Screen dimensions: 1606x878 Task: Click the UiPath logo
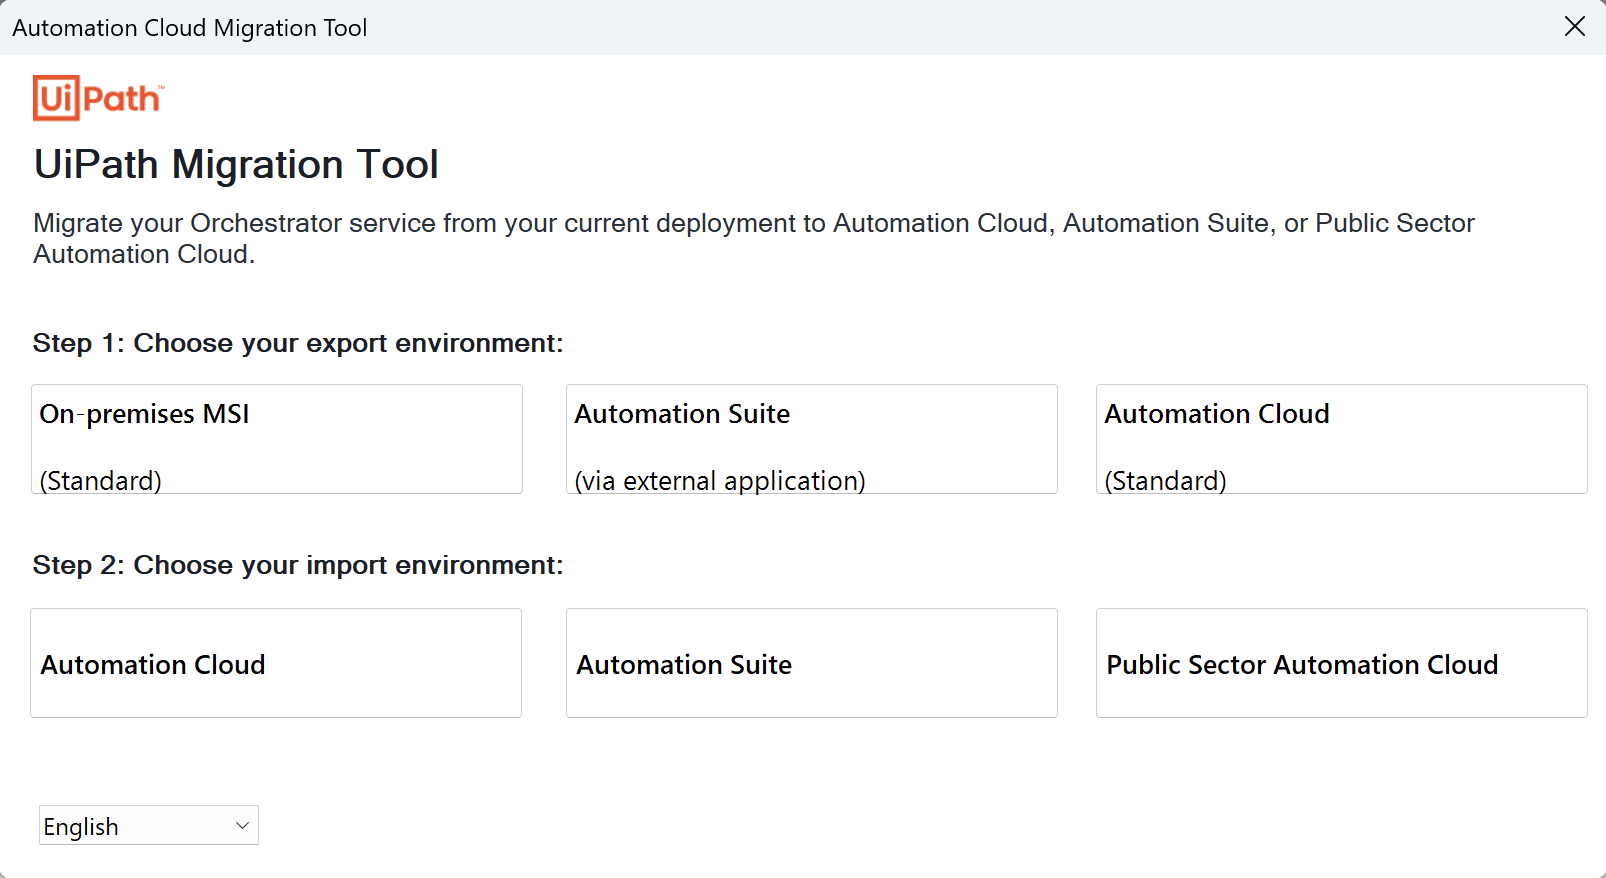[x=98, y=98]
